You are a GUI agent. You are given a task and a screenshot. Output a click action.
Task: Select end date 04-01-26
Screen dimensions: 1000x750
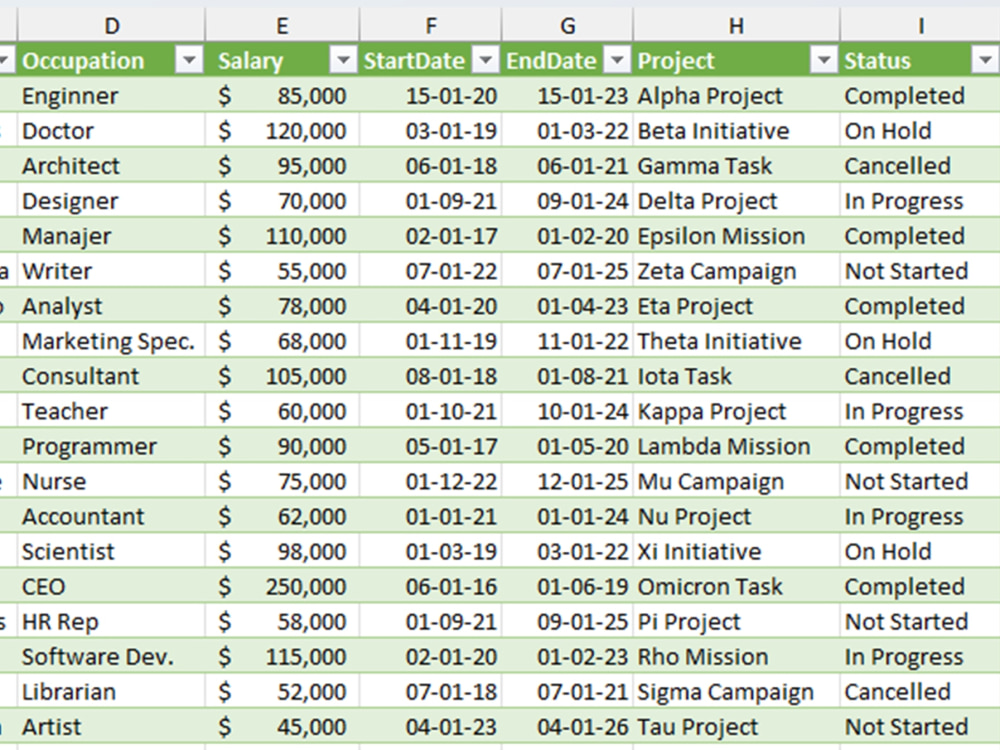click(567, 727)
